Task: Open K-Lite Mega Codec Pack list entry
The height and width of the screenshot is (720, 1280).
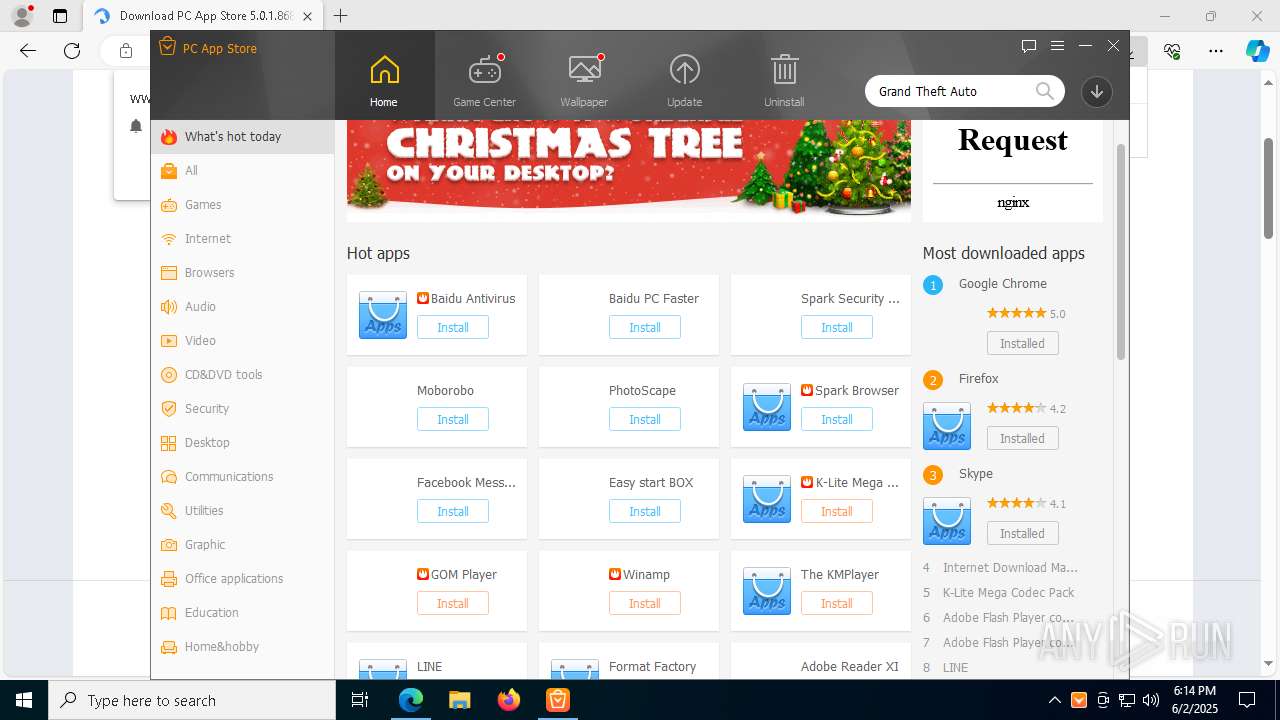Action: pyautogui.click(x=1008, y=593)
